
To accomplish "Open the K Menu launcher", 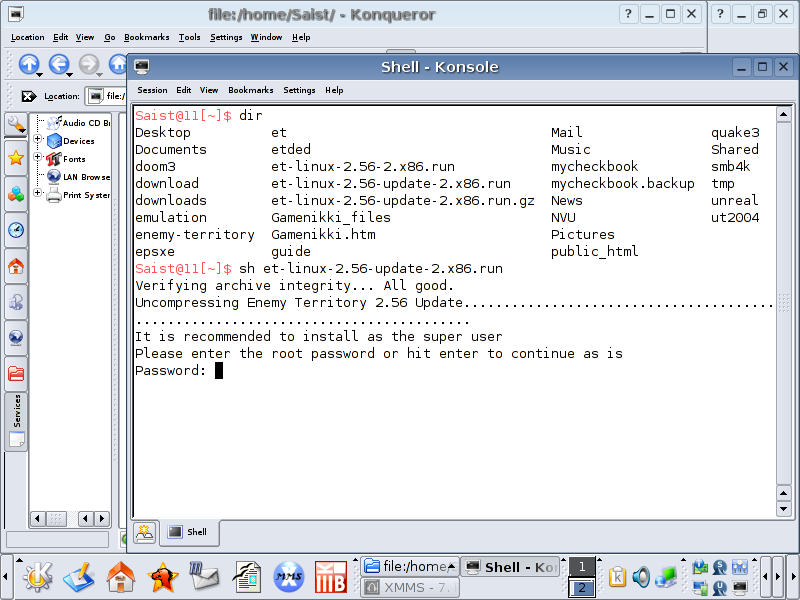I will (36, 577).
